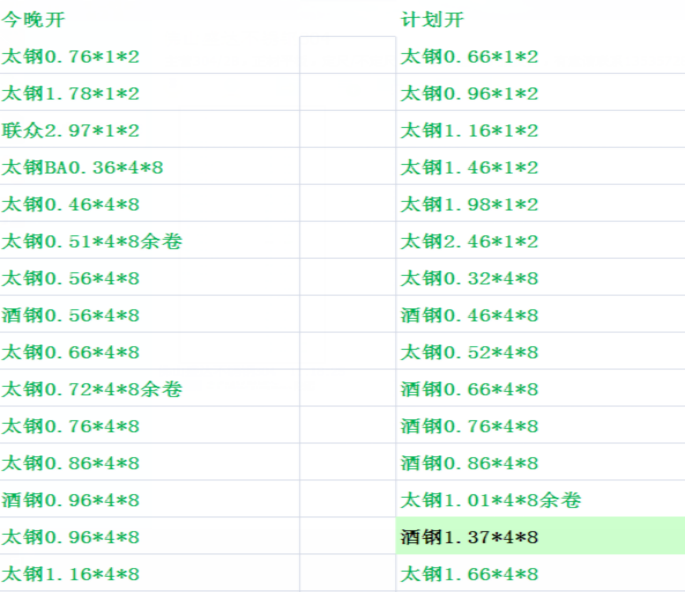
Task: Click cell 酒钢0.66*4*8
Action: pyautogui.click(x=541, y=388)
